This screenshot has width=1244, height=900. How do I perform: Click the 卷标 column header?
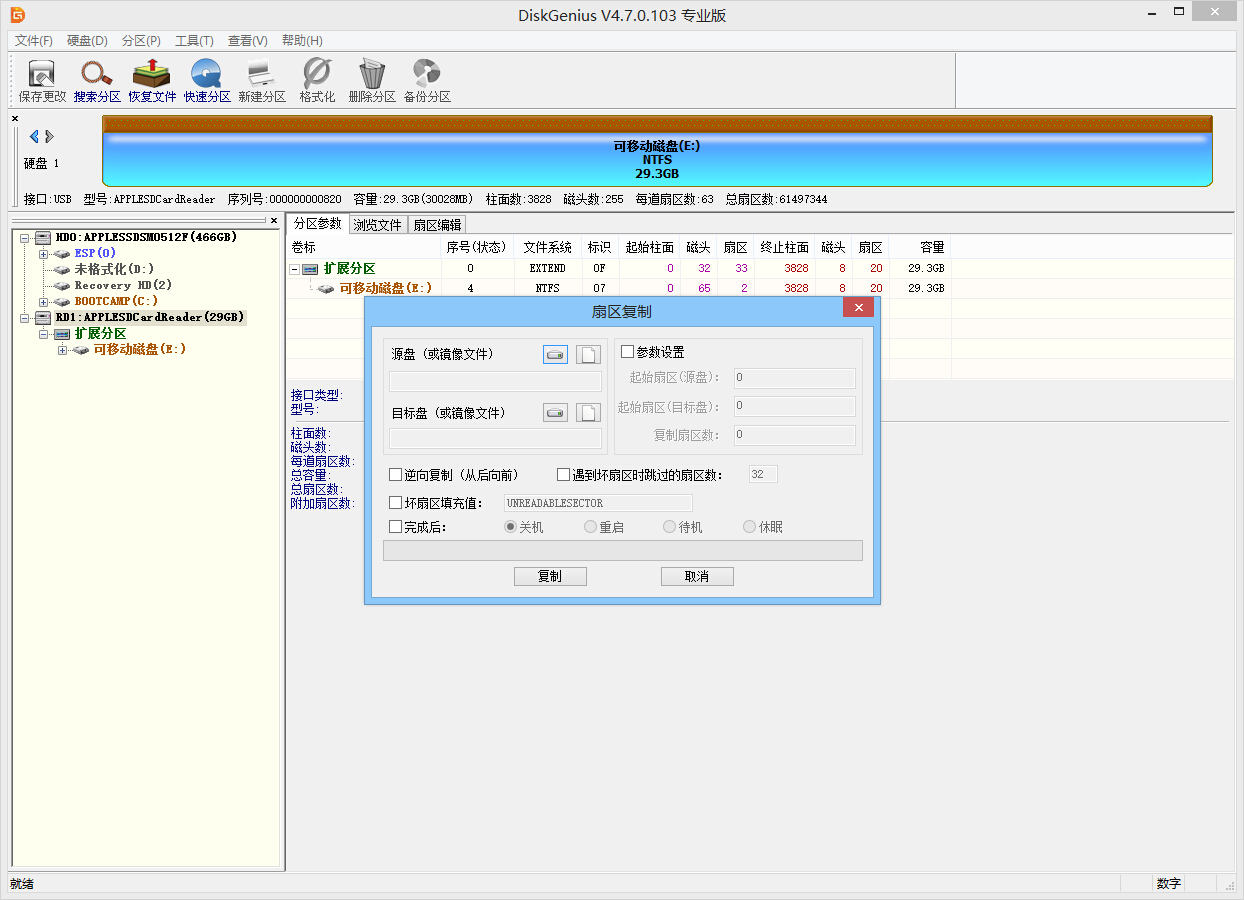tap(364, 247)
